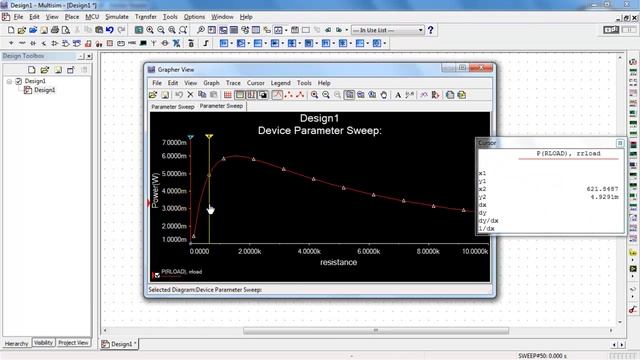Click the add text A icon
Viewport: 640px width, 360px height.
tap(398, 95)
